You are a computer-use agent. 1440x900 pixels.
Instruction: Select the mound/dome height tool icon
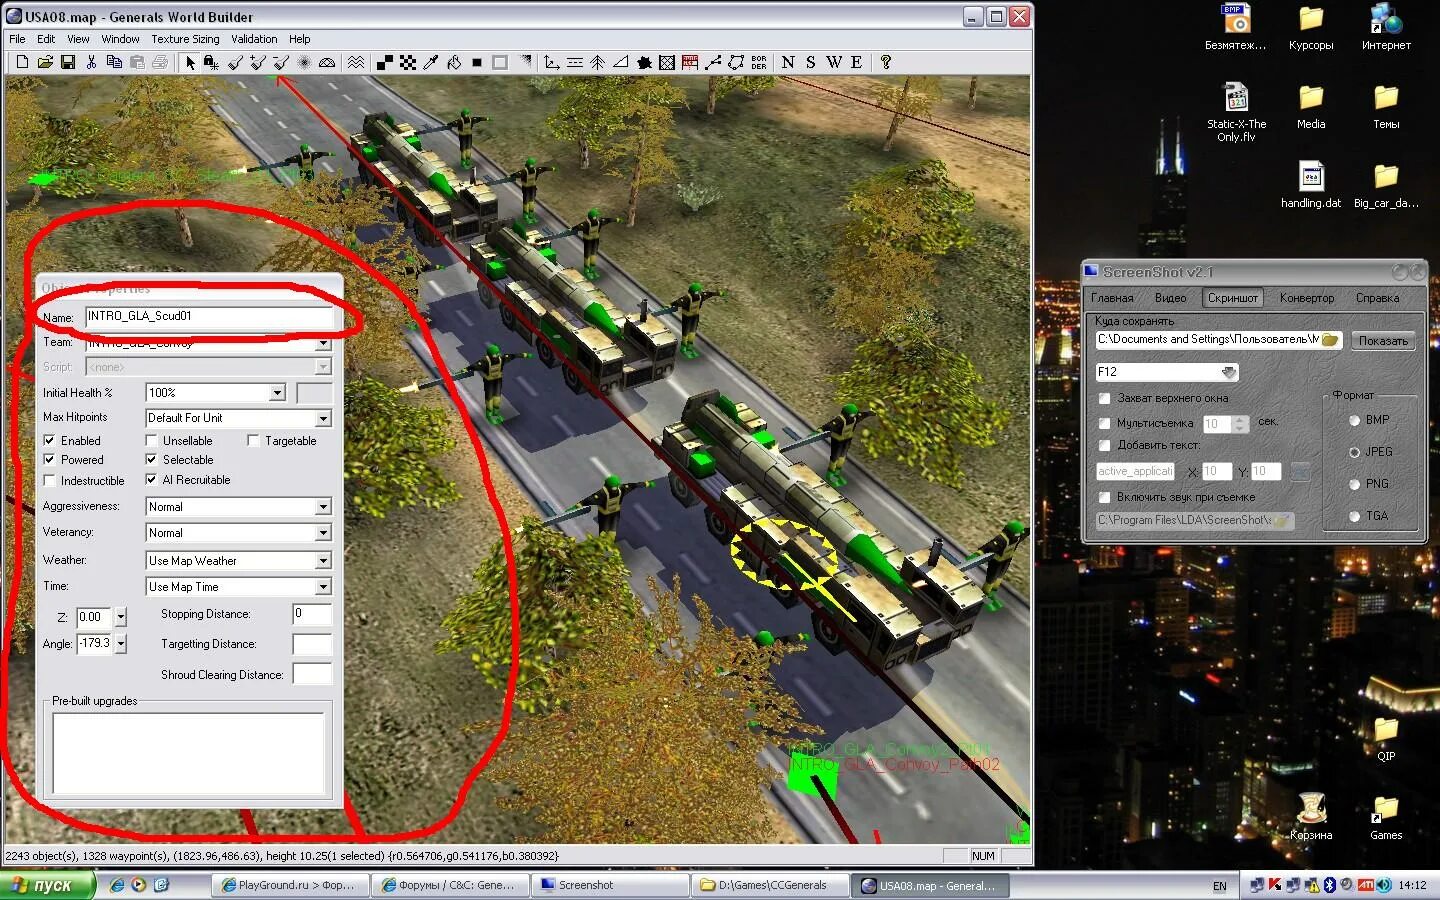pyautogui.click(x=327, y=62)
